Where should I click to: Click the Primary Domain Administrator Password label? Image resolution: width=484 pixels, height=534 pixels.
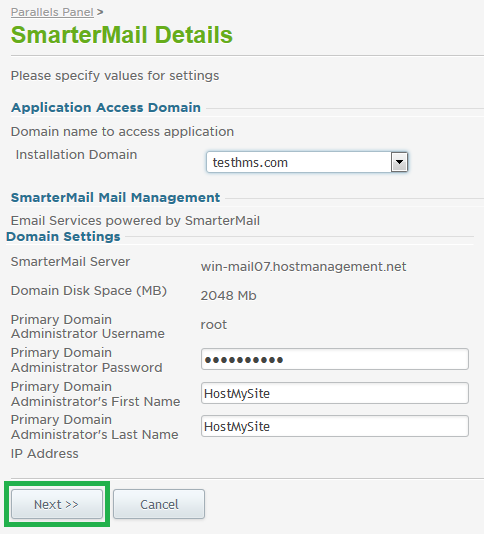(x=87, y=360)
